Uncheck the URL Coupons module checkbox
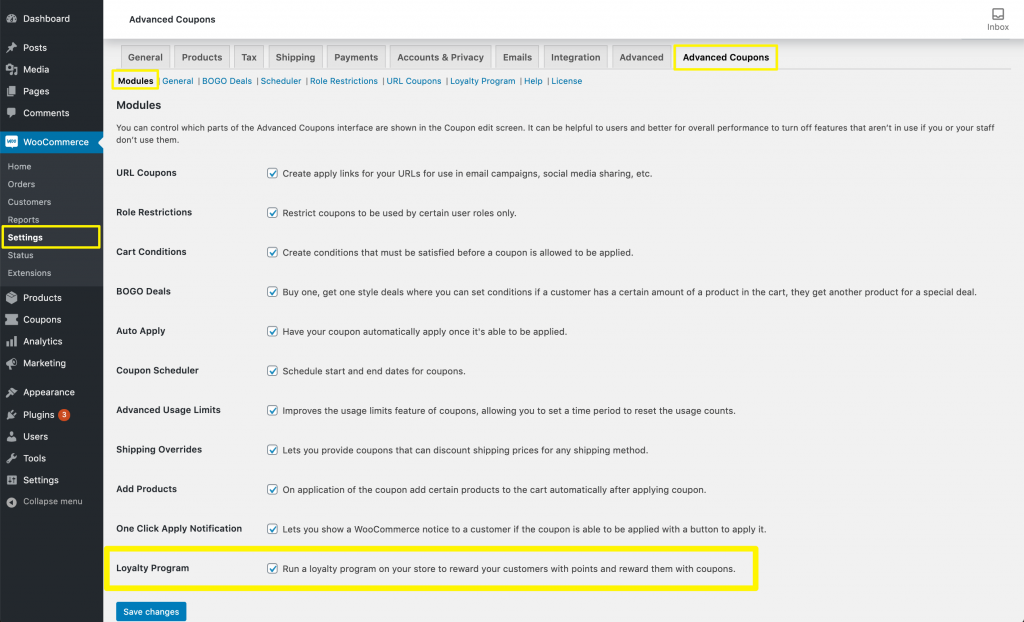 click(272, 173)
